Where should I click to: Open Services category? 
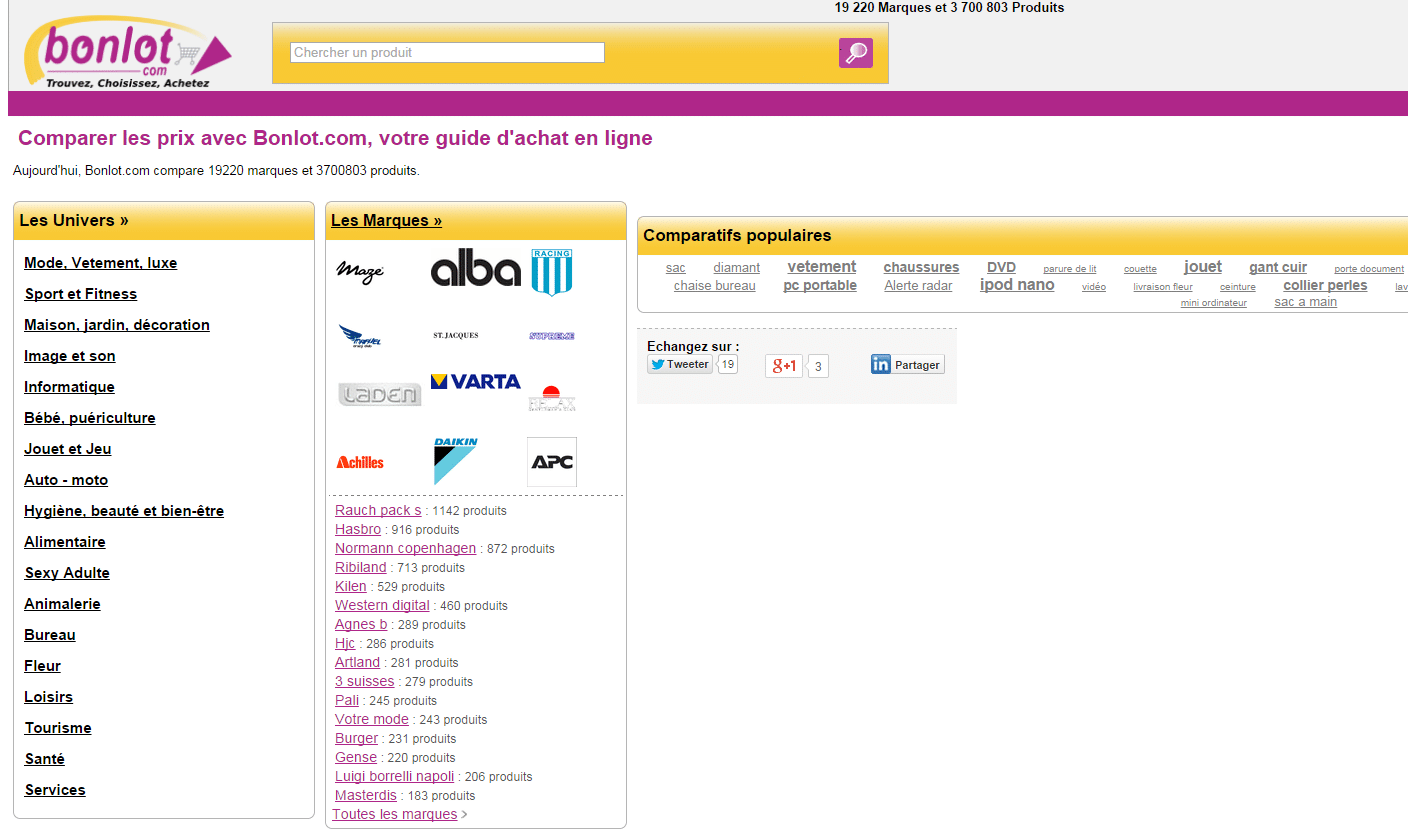click(55, 790)
